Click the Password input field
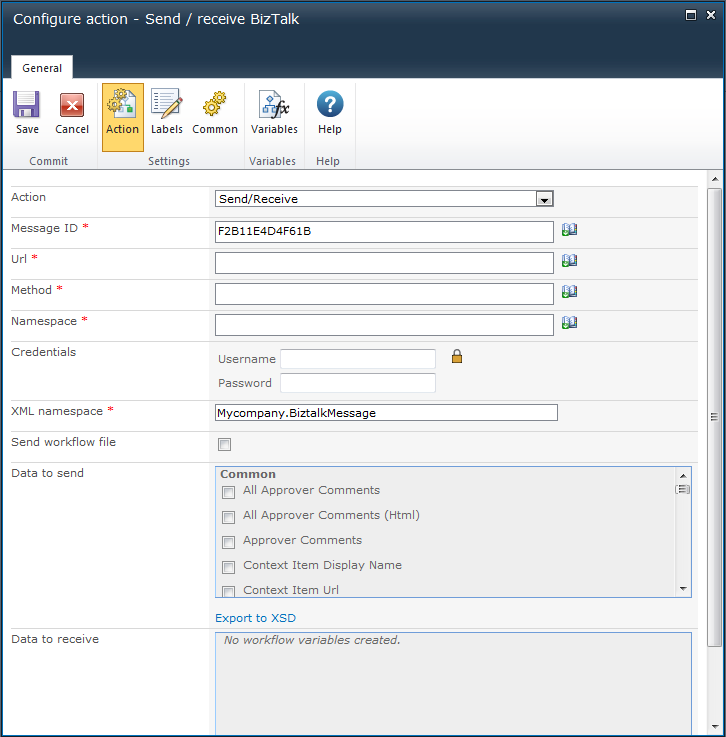726x737 pixels. coord(358,383)
